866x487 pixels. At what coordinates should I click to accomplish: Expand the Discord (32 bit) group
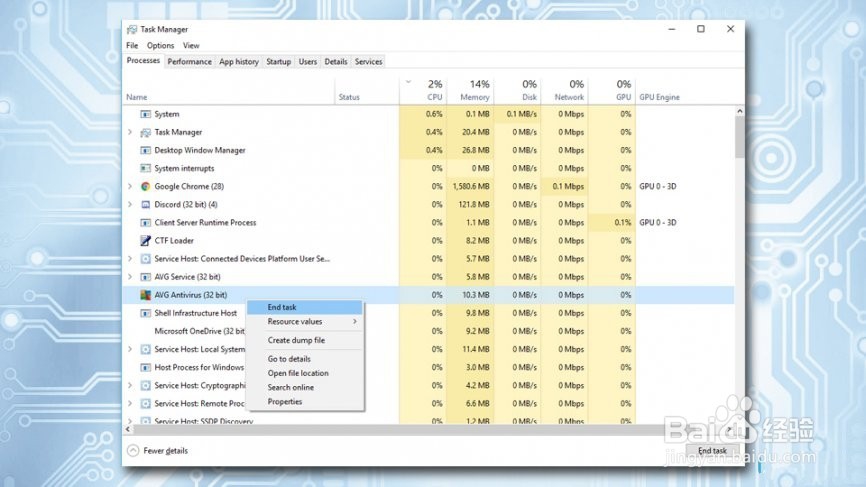click(130, 205)
